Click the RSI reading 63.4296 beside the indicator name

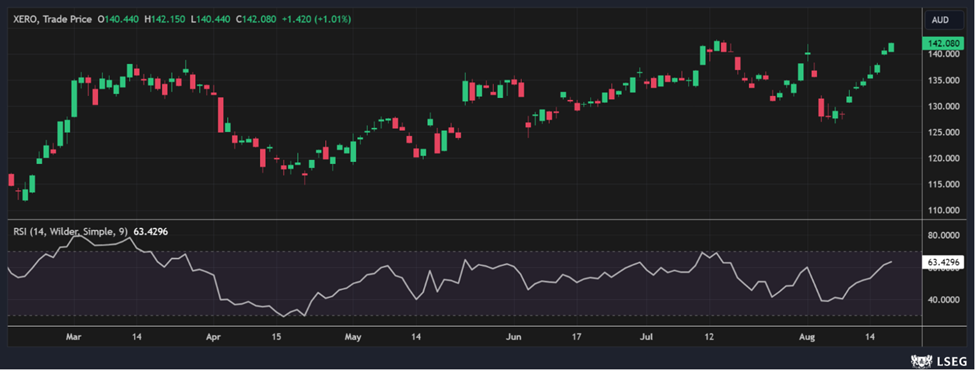(151, 231)
